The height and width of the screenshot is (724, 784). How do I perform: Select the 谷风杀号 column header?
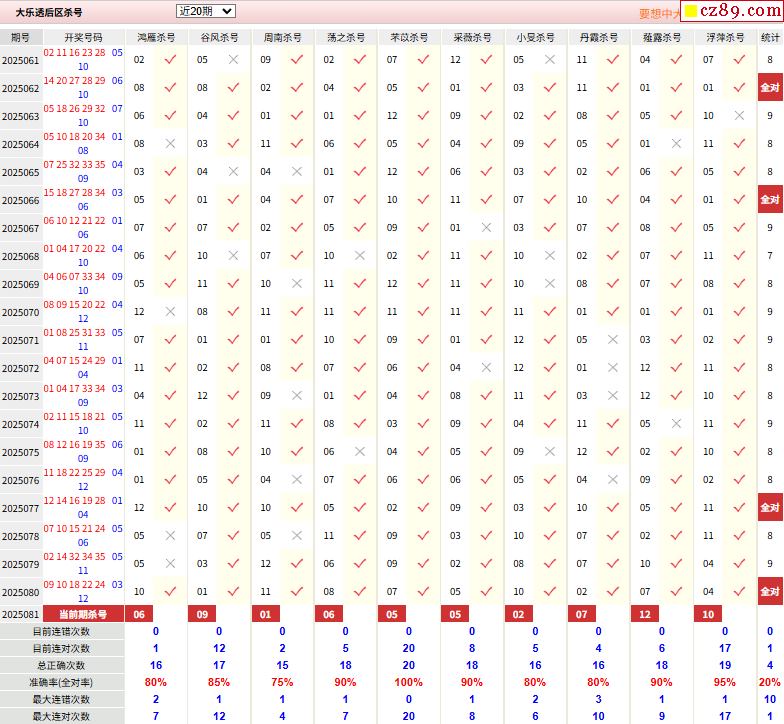click(219, 38)
